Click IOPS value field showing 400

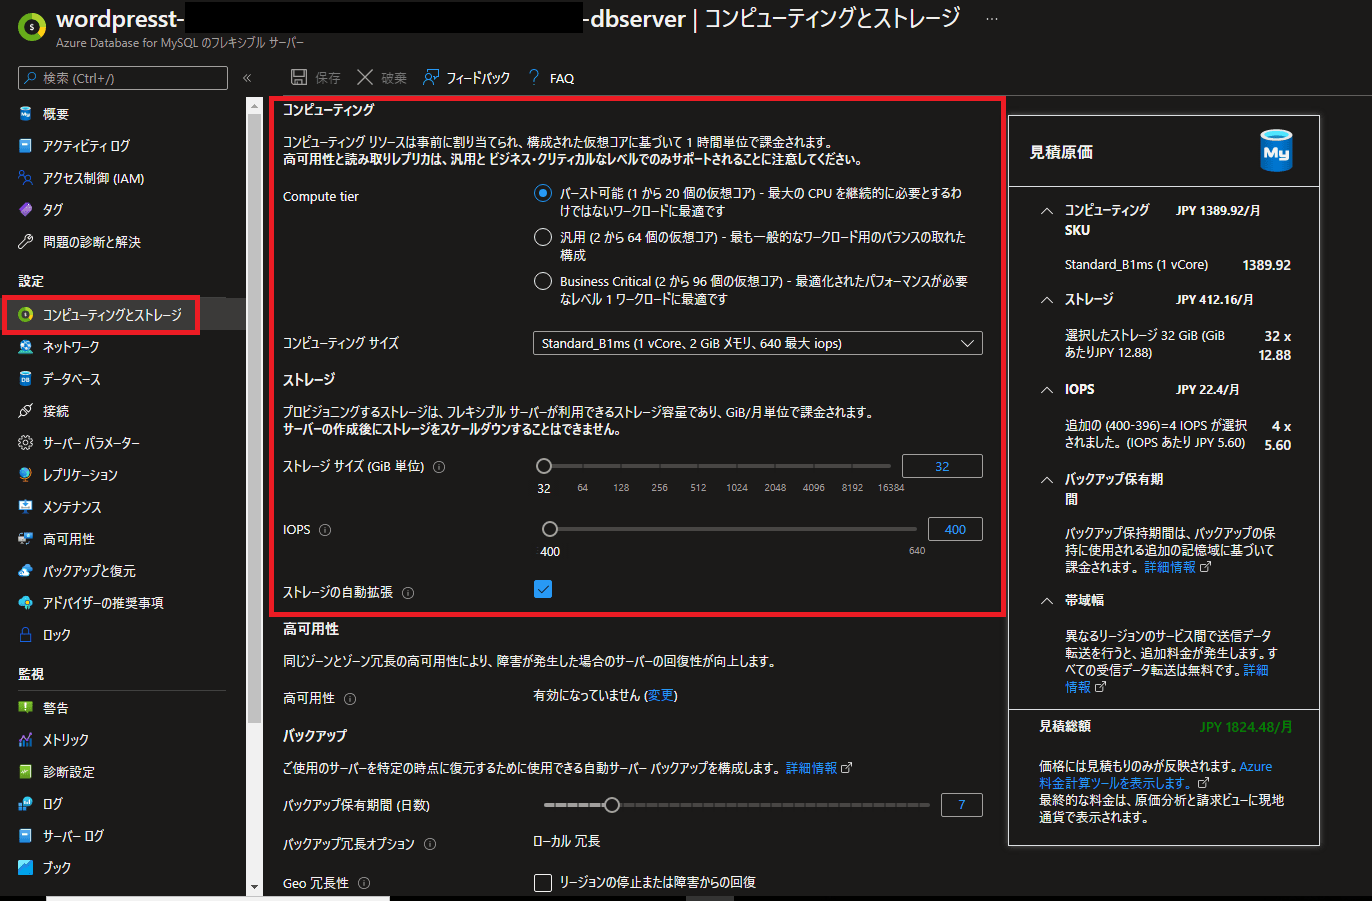click(x=955, y=529)
